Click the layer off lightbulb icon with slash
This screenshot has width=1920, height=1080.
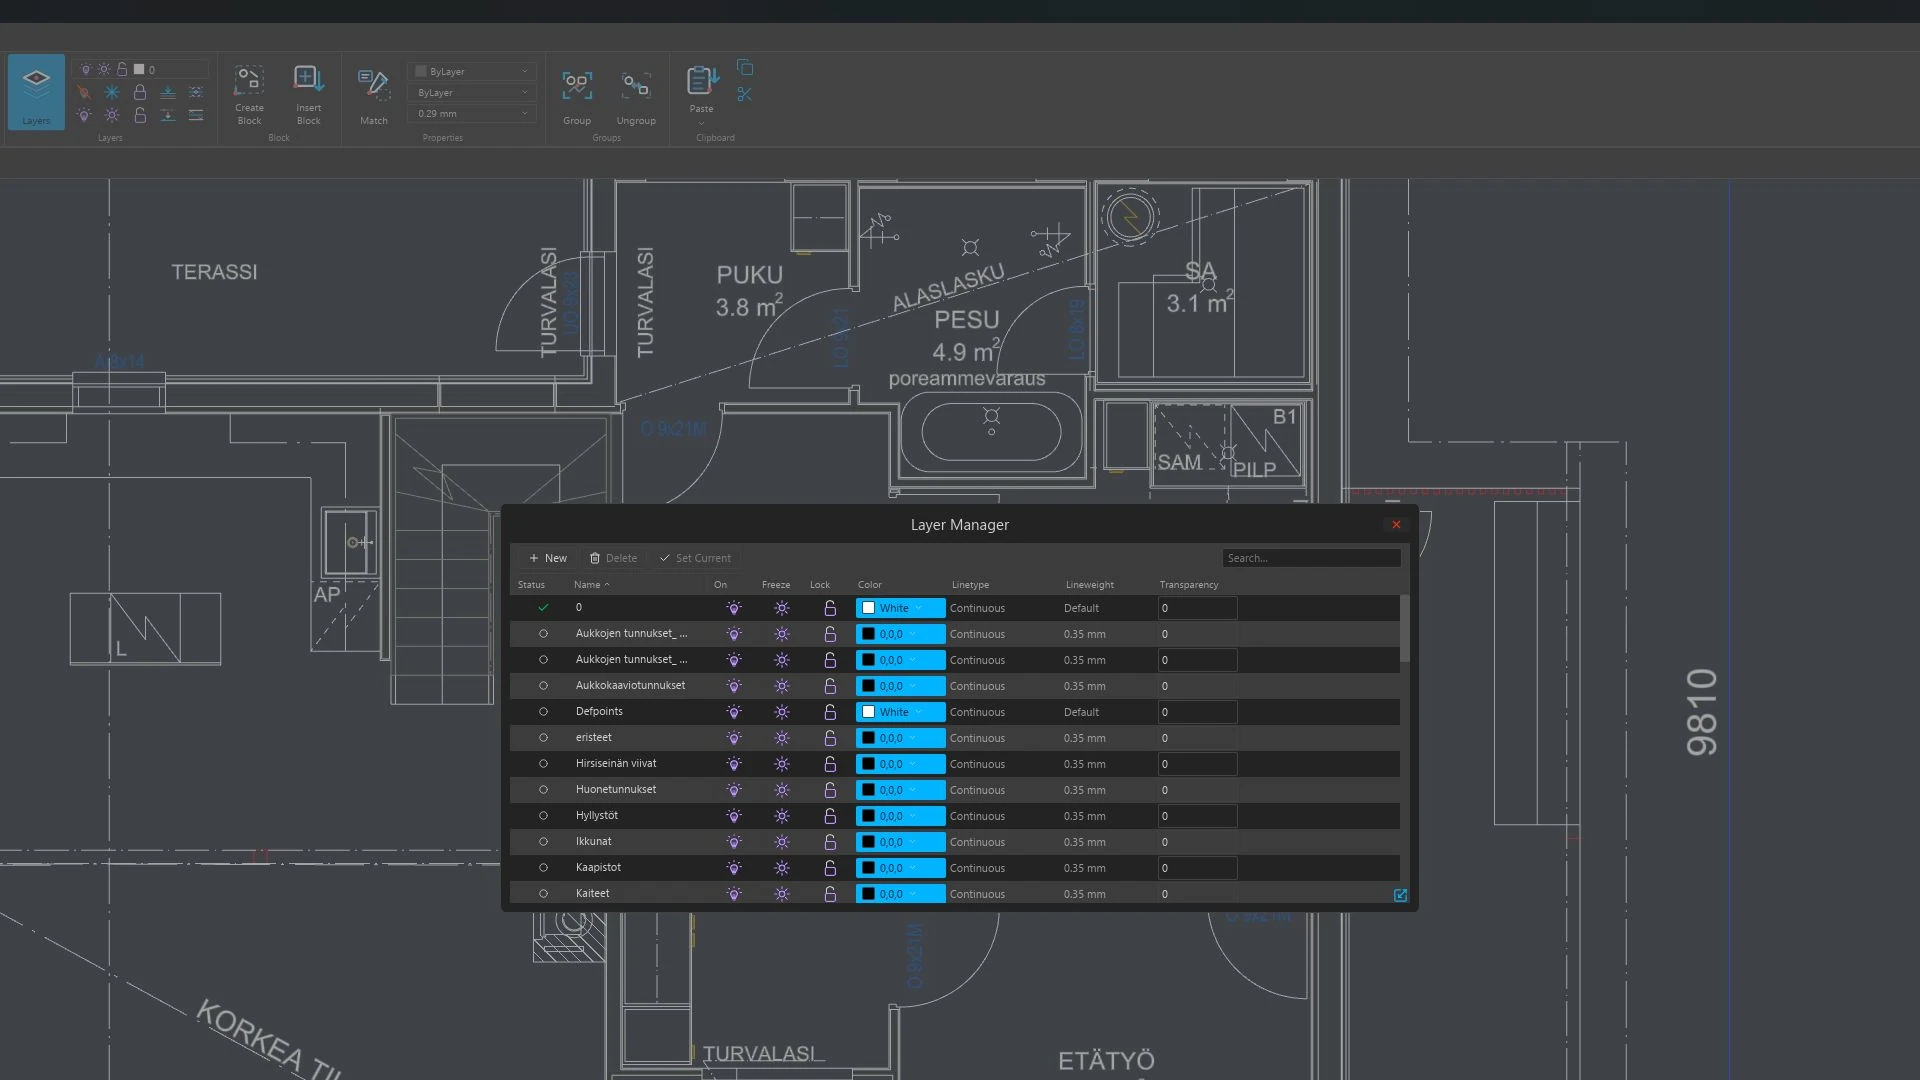[84, 92]
